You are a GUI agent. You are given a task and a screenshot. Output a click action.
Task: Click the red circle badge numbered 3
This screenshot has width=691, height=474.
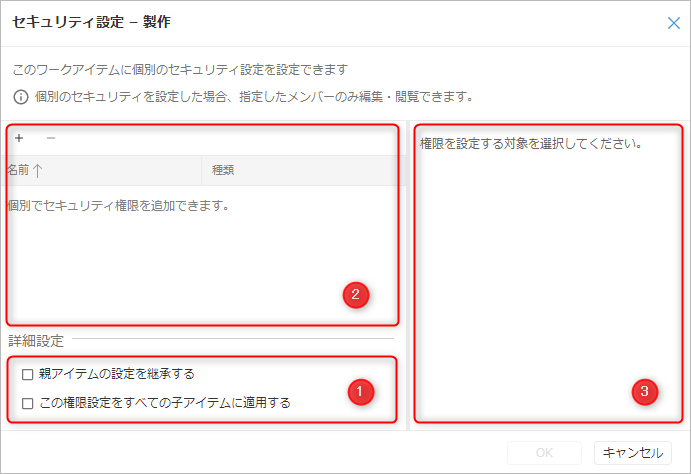[x=647, y=393]
